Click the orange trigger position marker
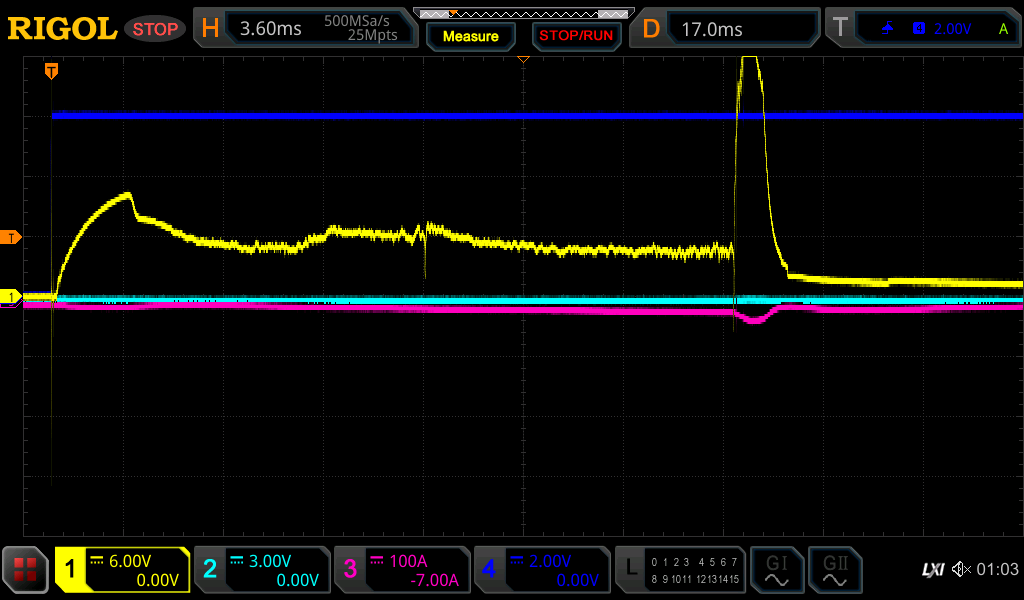This screenshot has width=1024, height=600. (51, 71)
